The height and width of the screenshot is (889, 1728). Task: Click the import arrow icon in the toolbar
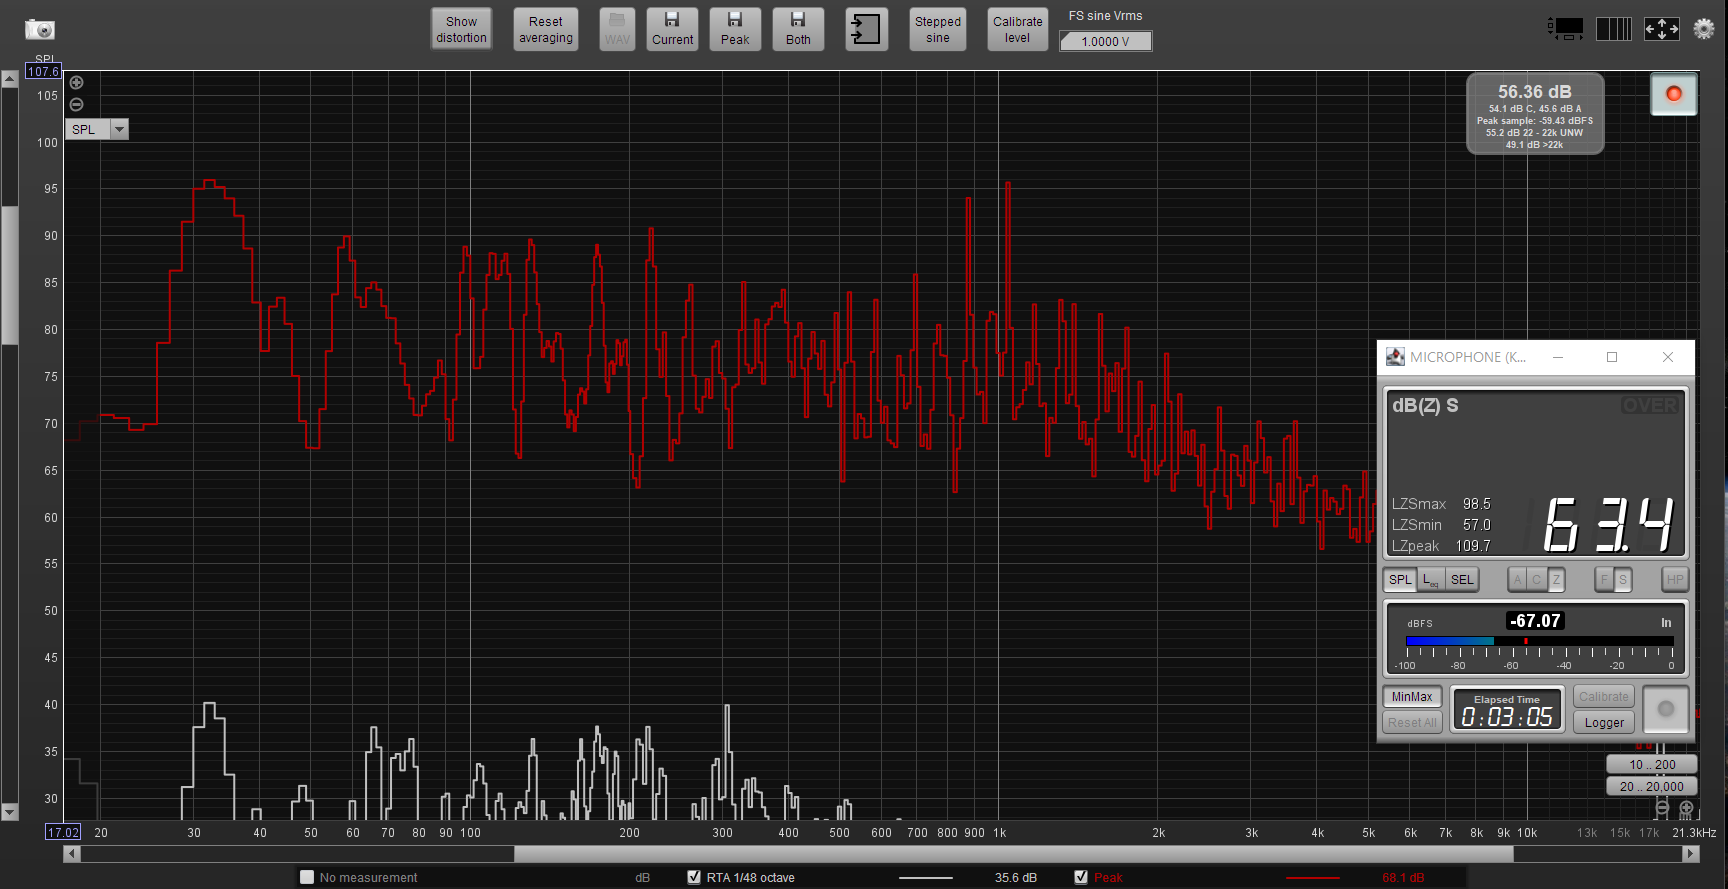(866, 29)
